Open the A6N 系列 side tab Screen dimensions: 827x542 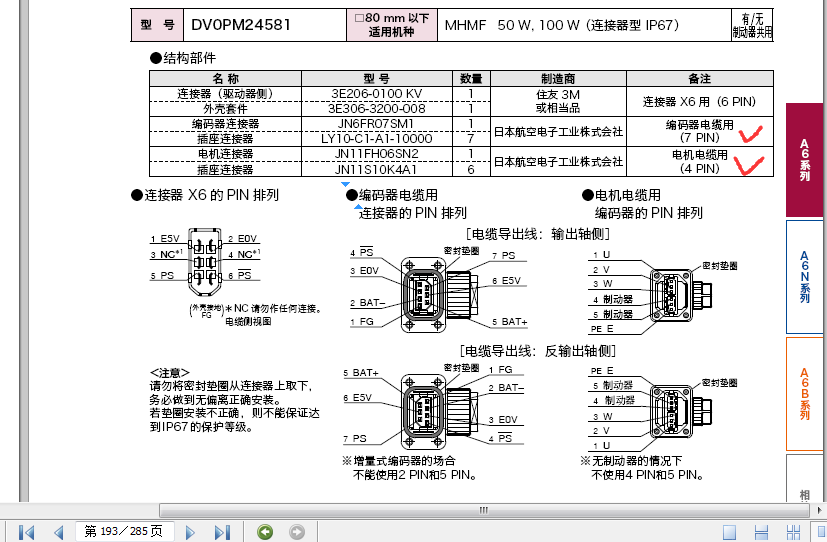point(805,276)
